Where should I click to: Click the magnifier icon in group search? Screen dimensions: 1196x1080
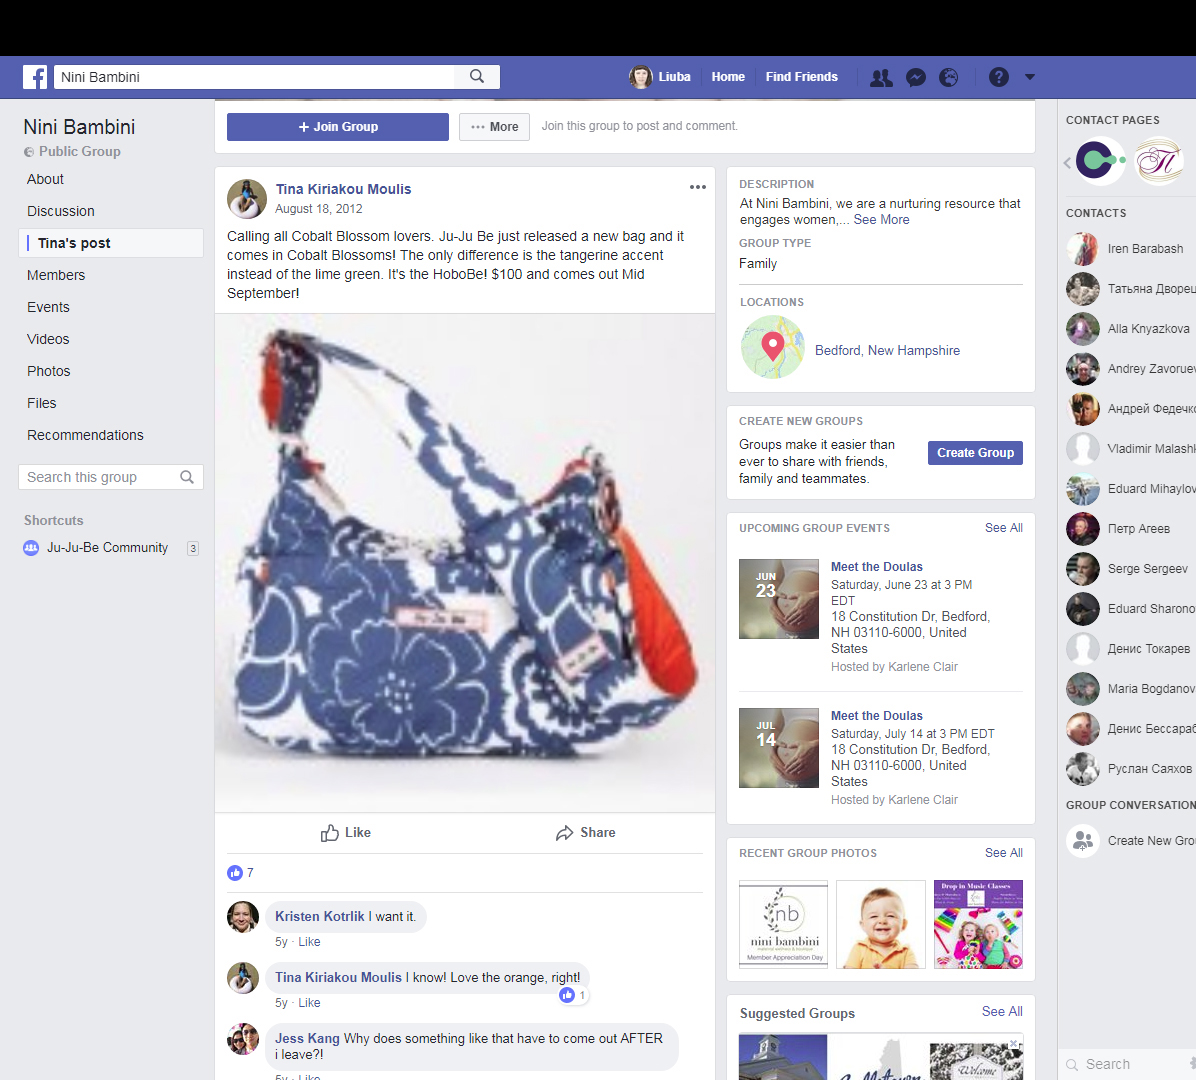point(187,477)
